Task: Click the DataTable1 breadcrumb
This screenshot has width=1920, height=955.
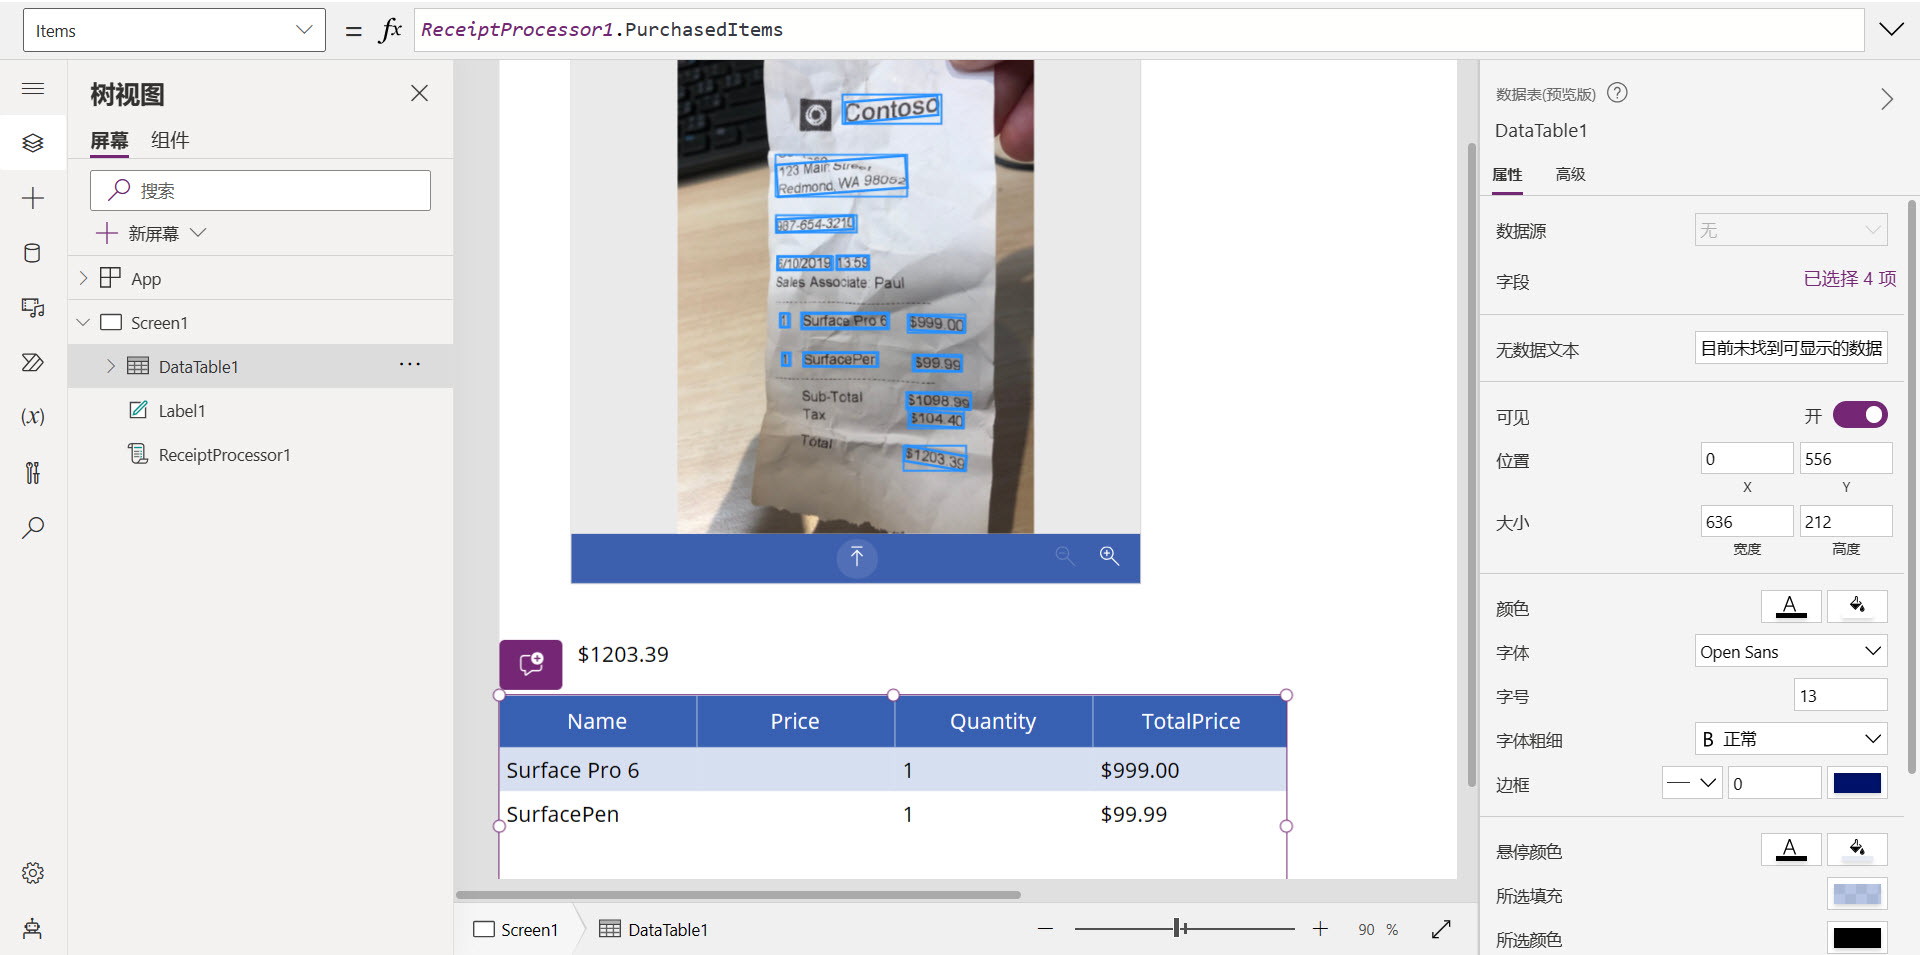Action: coord(654,929)
